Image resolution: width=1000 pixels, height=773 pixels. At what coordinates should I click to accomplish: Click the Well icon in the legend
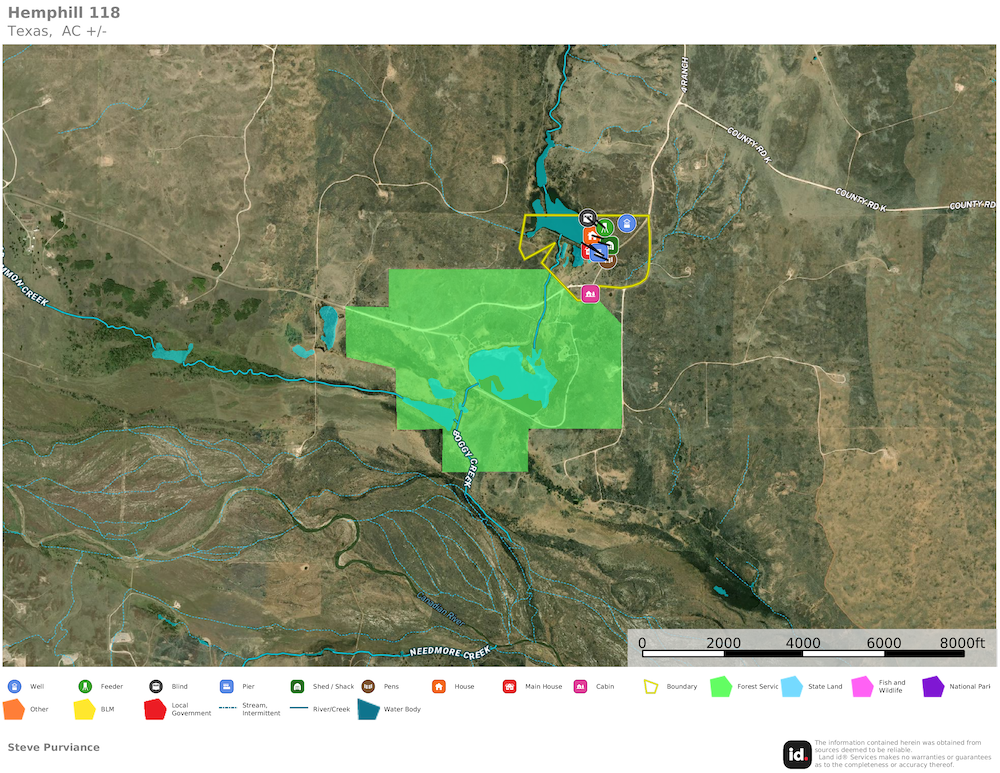14,687
